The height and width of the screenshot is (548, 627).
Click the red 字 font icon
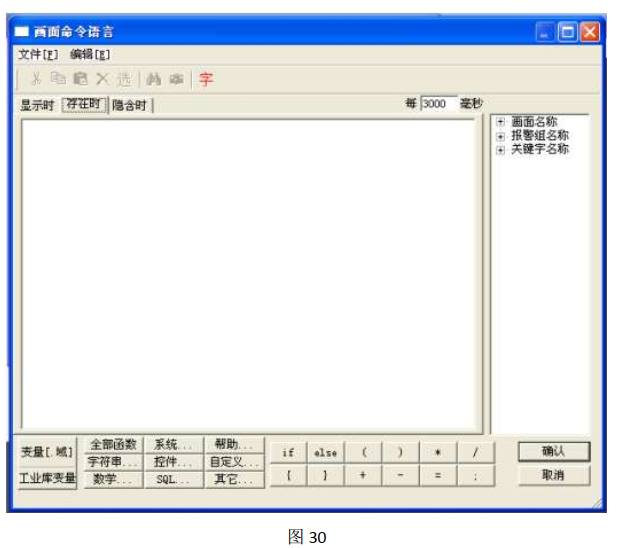[x=205, y=79]
